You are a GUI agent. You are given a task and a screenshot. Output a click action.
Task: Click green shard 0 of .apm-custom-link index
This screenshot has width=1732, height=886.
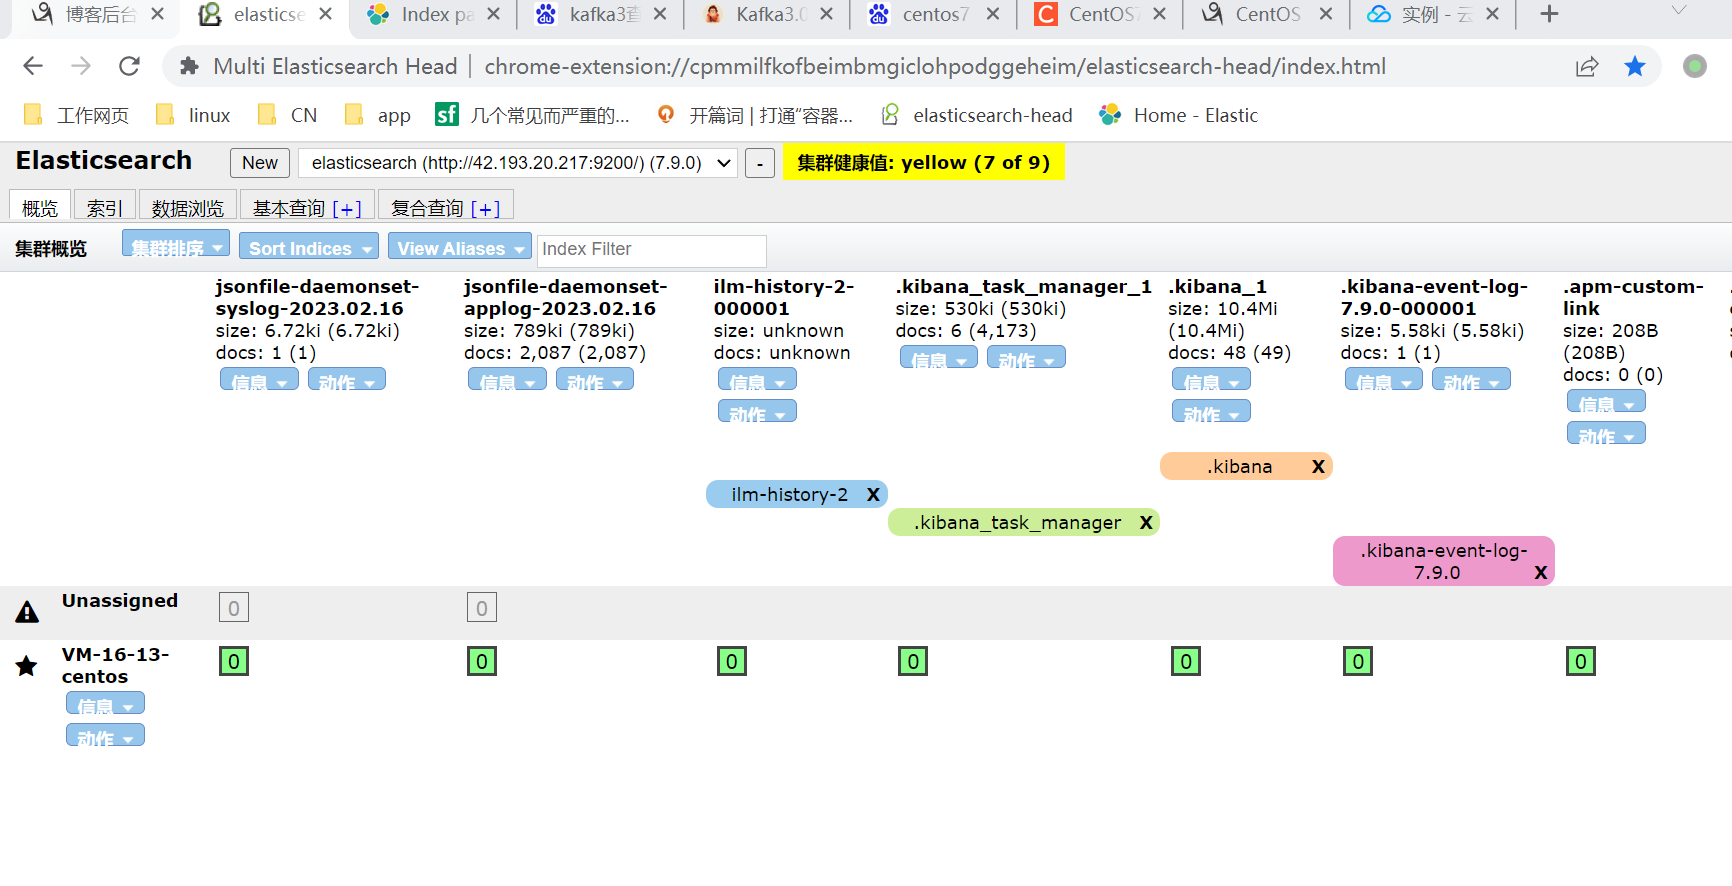click(1581, 662)
